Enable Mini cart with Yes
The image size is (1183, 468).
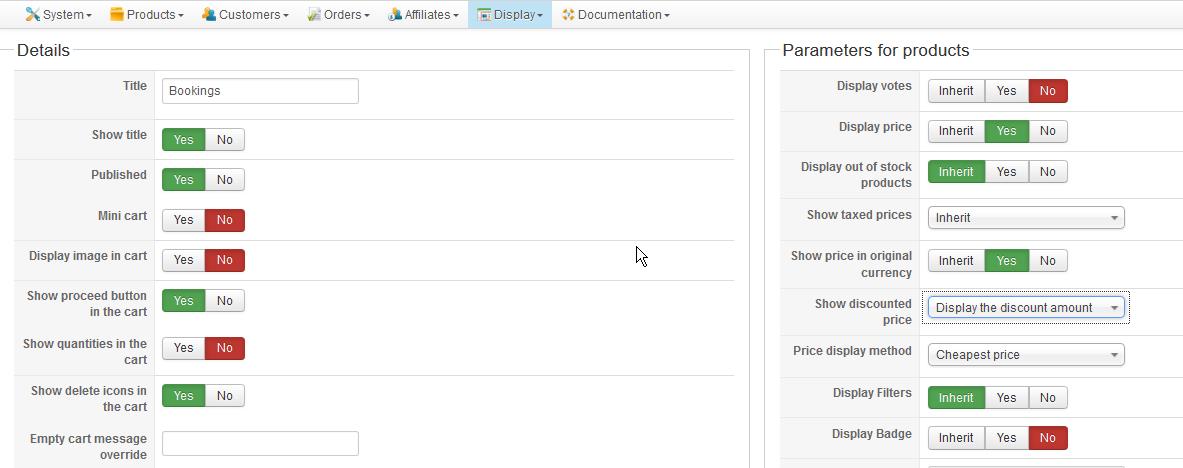(184, 220)
